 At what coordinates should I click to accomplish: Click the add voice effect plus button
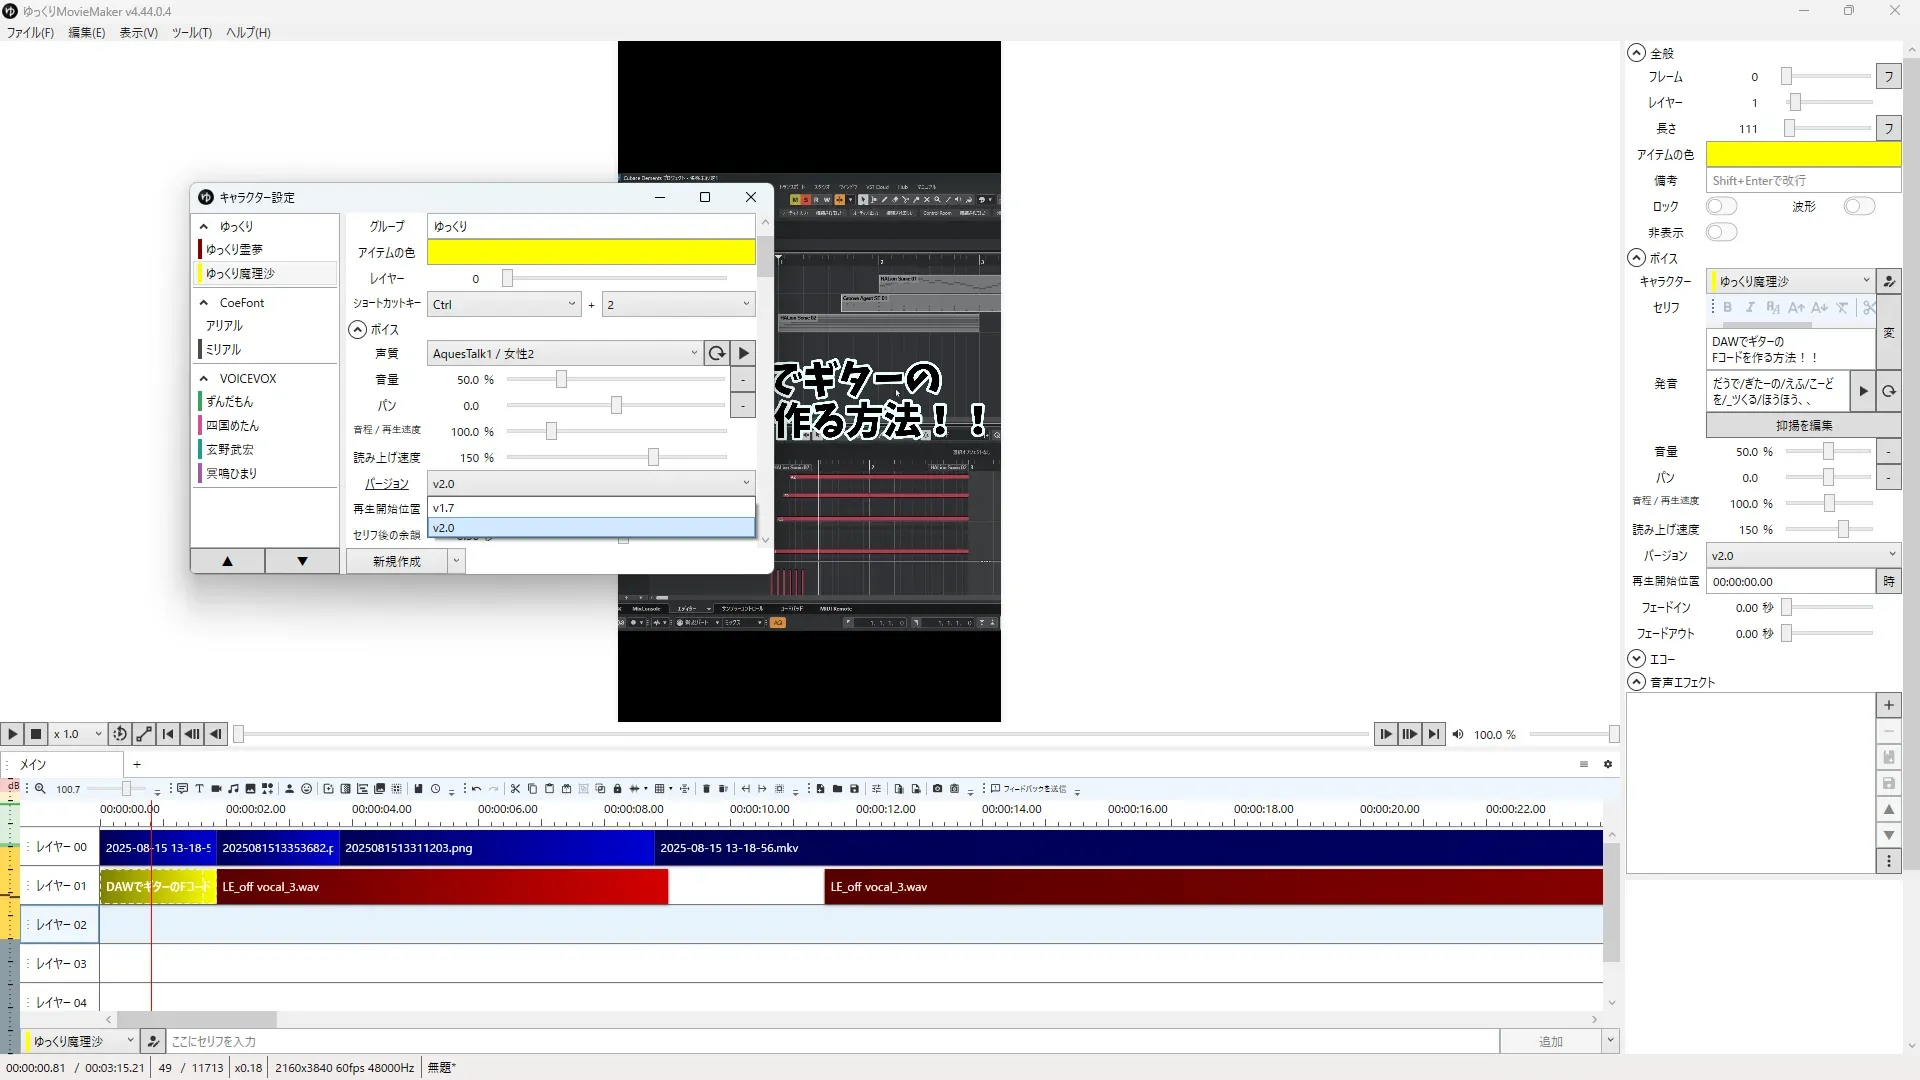point(1888,705)
